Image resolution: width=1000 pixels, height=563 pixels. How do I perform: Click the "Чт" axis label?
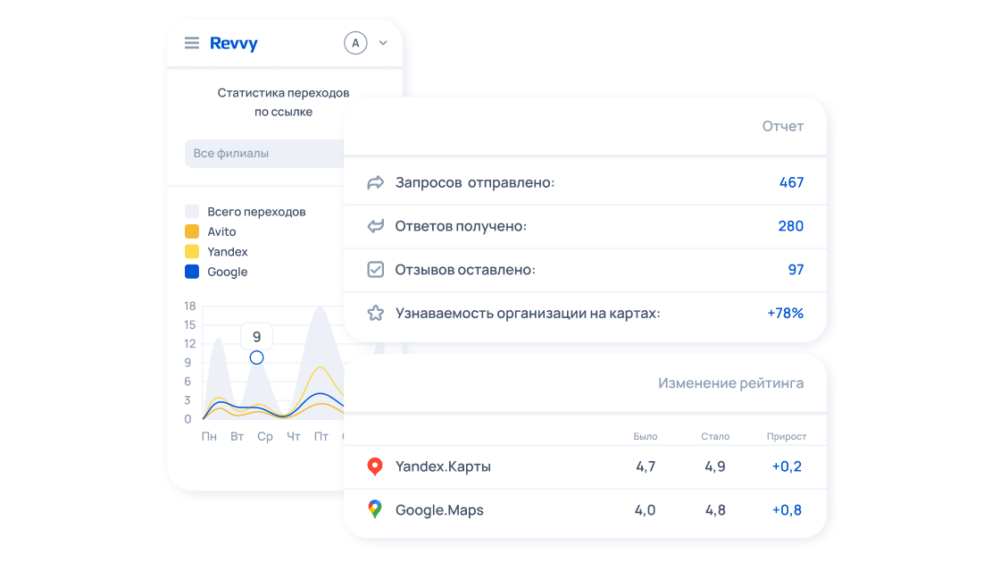point(293,437)
